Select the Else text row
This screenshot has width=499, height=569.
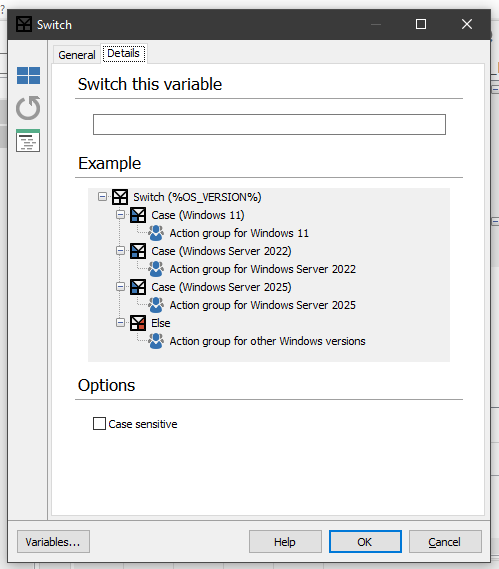pos(161,323)
